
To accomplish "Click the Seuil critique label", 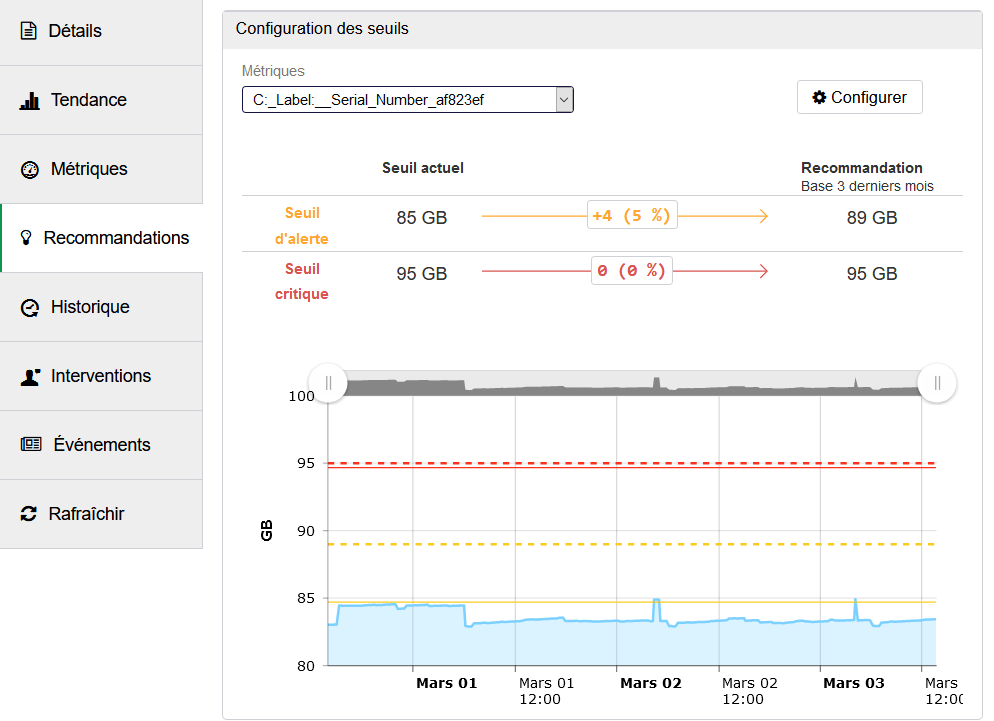I will tap(302, 281).
